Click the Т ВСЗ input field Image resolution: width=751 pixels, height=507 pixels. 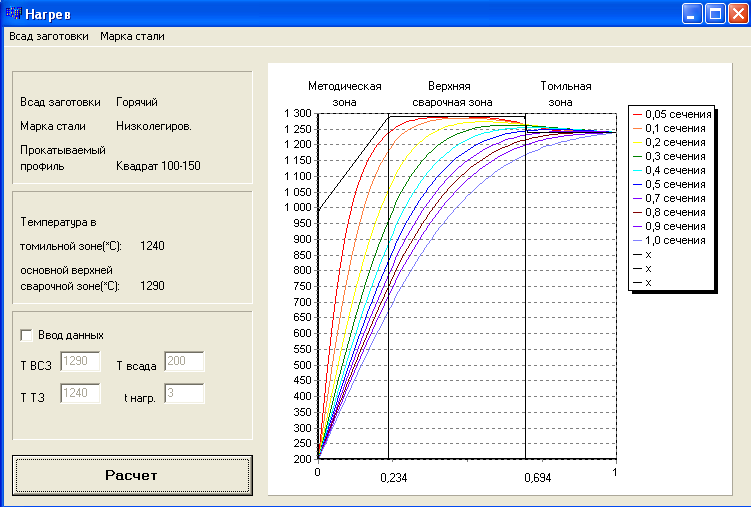[x=81, y=362]
